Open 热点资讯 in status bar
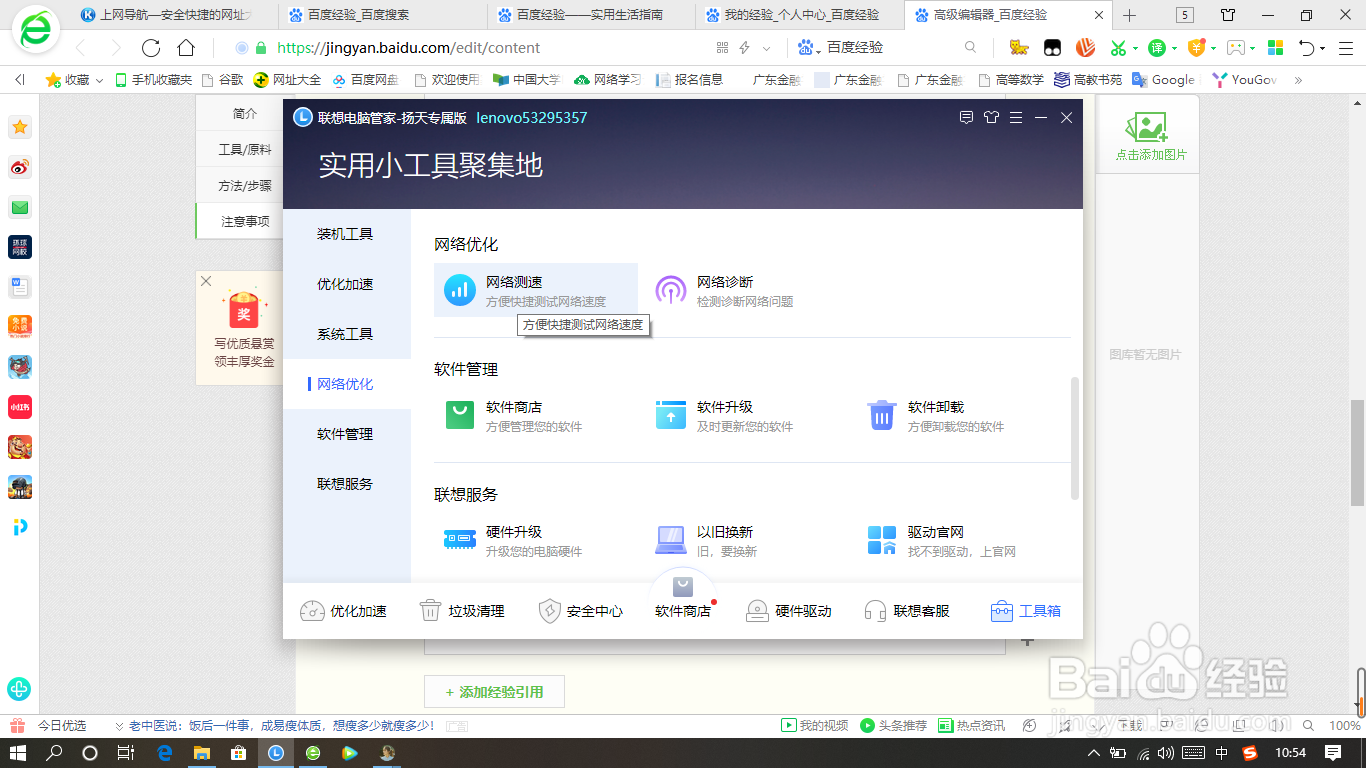Viewport: 1366px width, 768px height. point(971,725)
